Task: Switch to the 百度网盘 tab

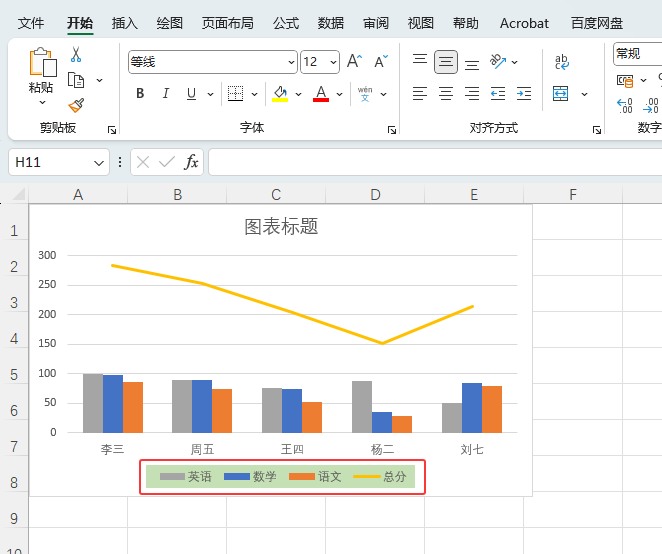Action: (597, 23)
